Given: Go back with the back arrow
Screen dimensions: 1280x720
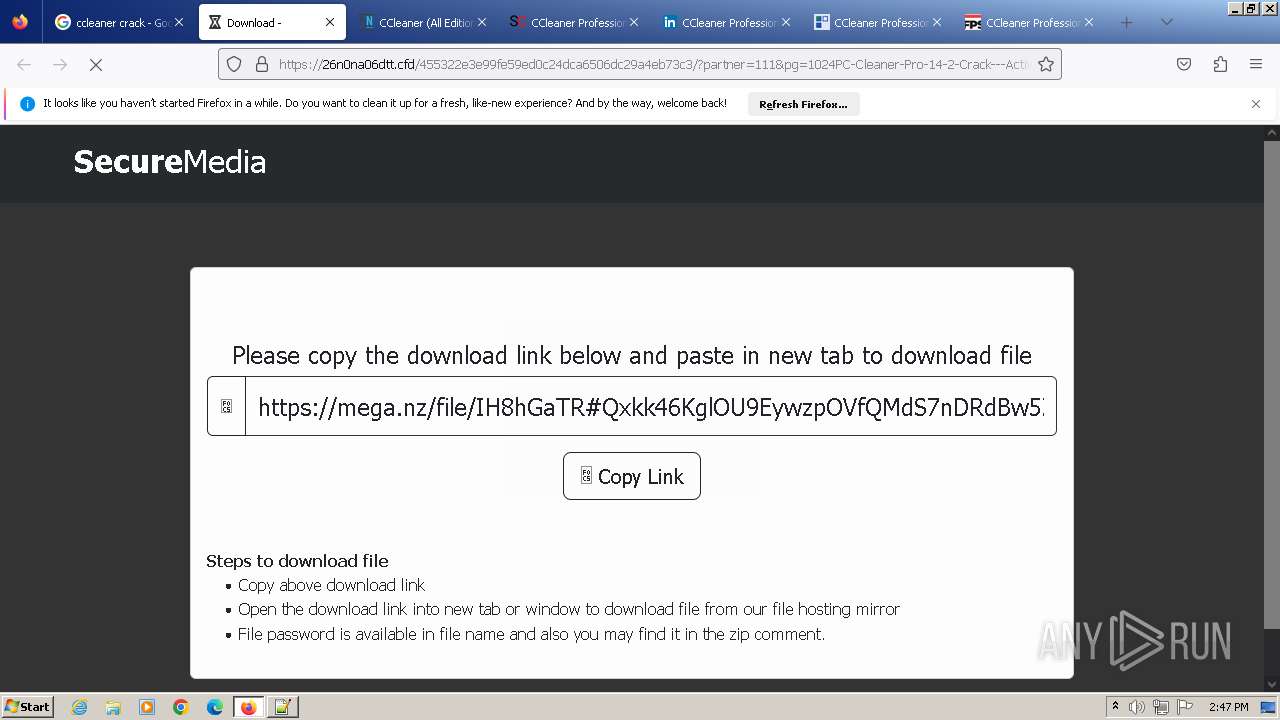Looking at the screenshot, I should tap(24, 64).
